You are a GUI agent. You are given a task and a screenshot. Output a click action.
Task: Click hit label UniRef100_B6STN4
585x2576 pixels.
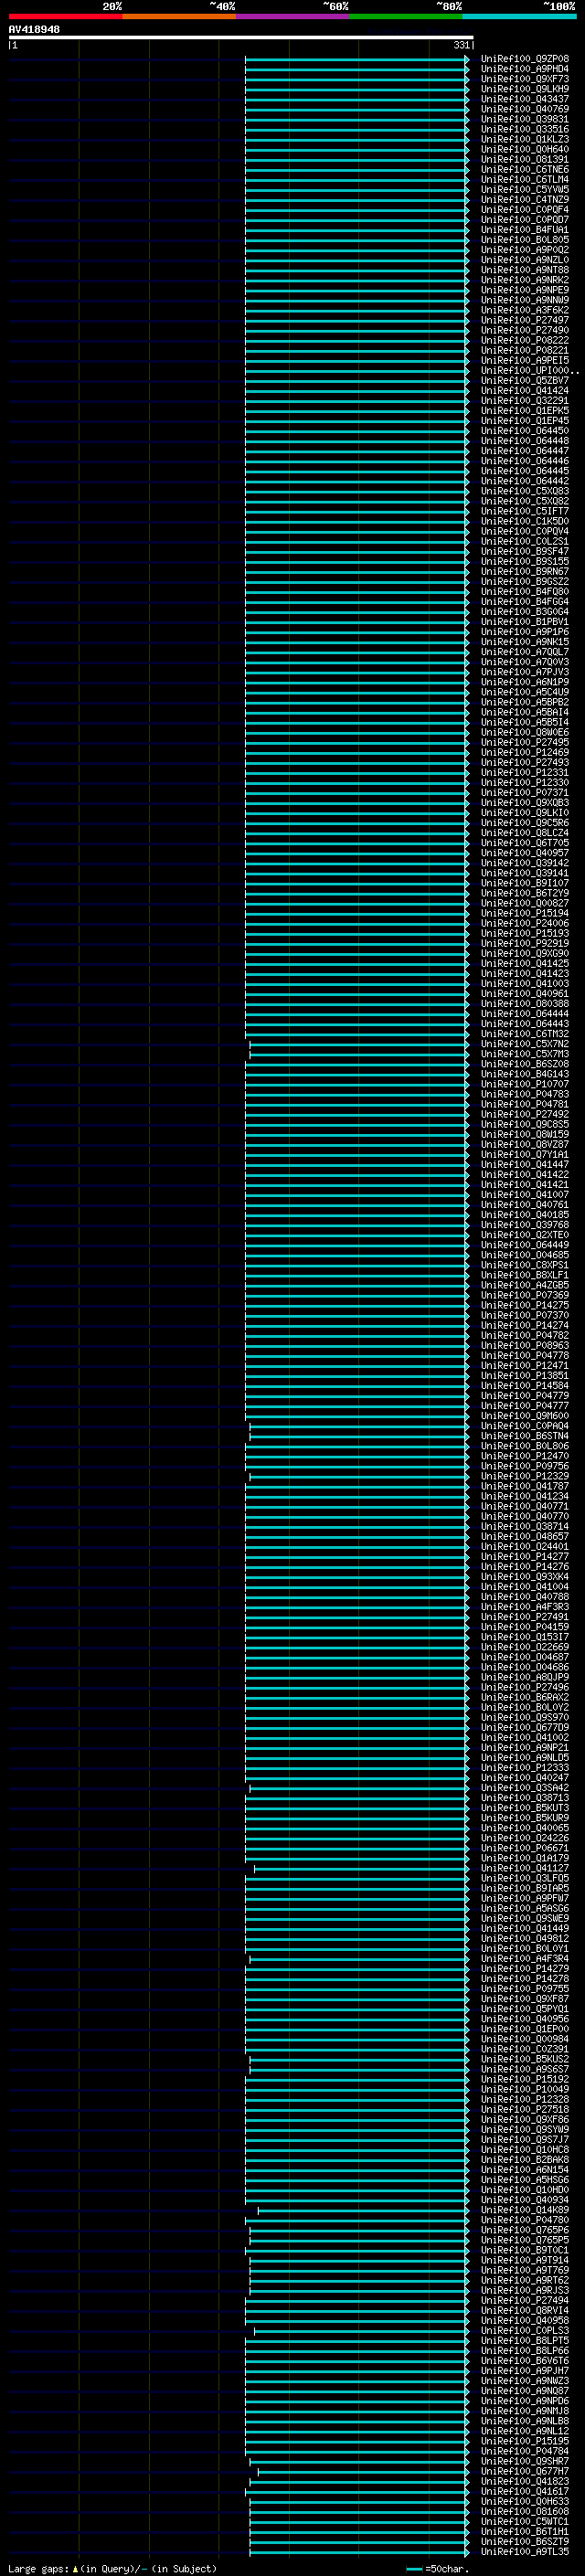click(525, 1436)
